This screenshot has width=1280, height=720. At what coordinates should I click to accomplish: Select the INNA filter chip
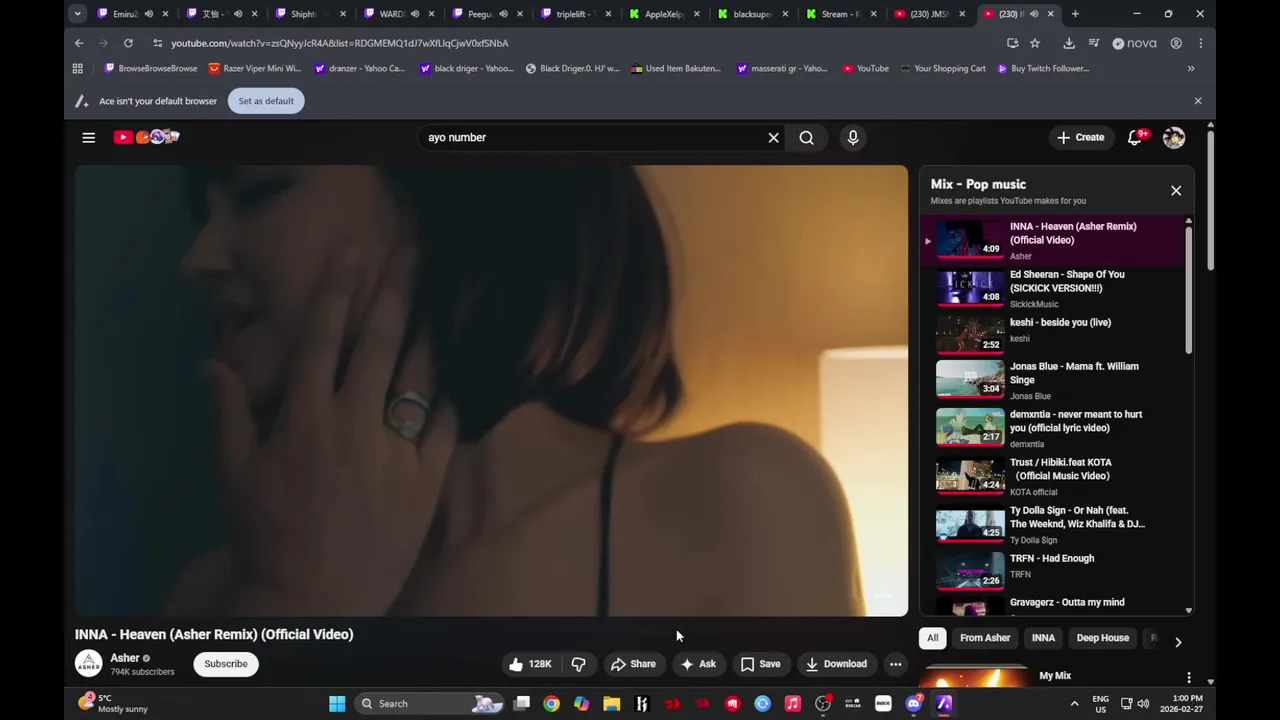point(1043,638)
